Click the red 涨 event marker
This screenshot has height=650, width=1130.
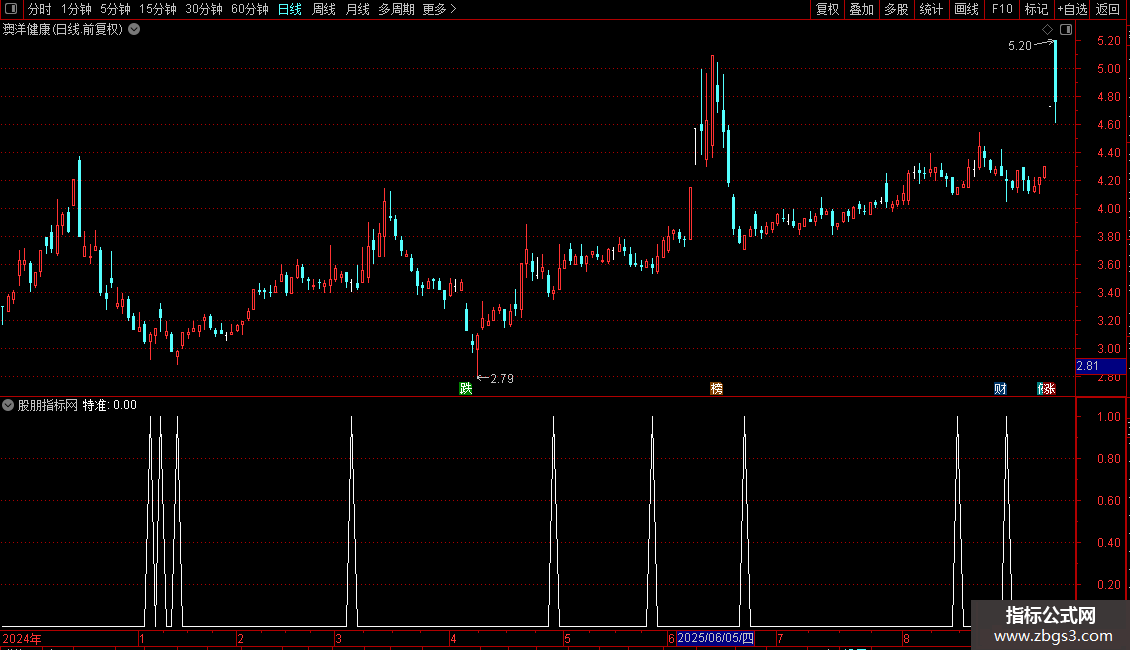pyautogui.click(x=1049, y=389)
